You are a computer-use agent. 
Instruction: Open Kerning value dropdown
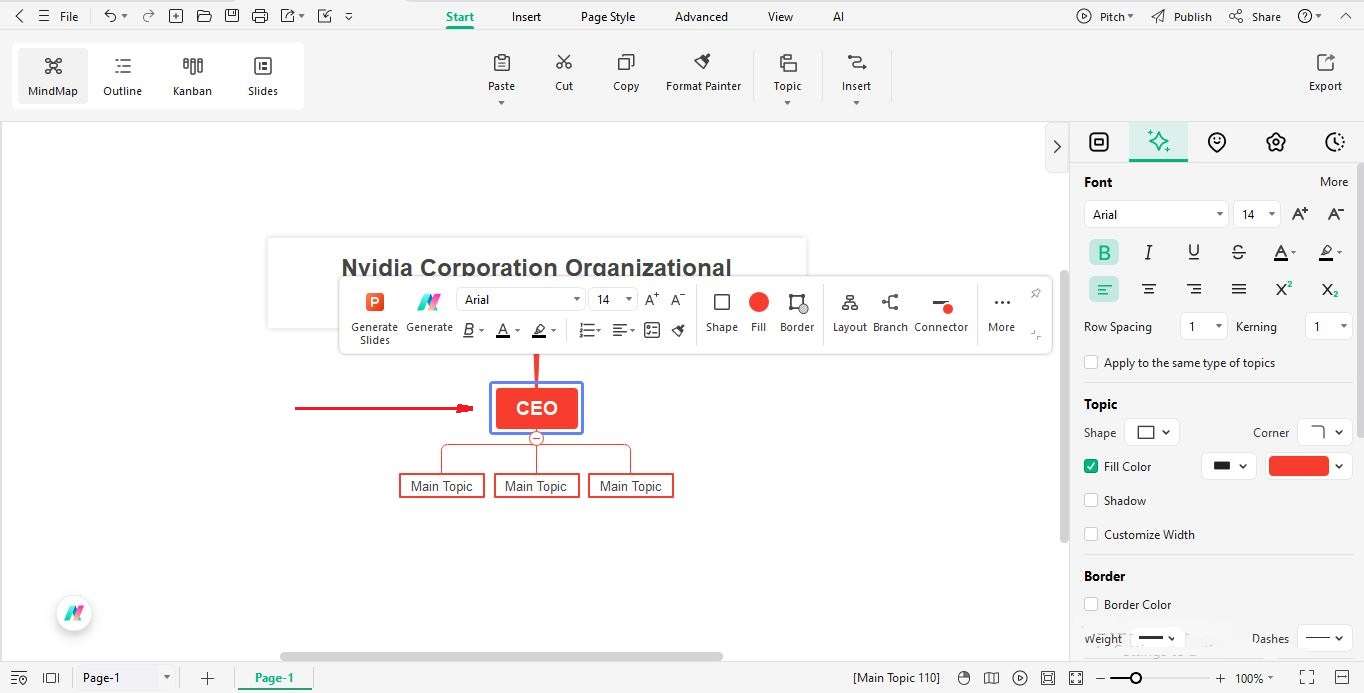click(x=1329, y=326)
